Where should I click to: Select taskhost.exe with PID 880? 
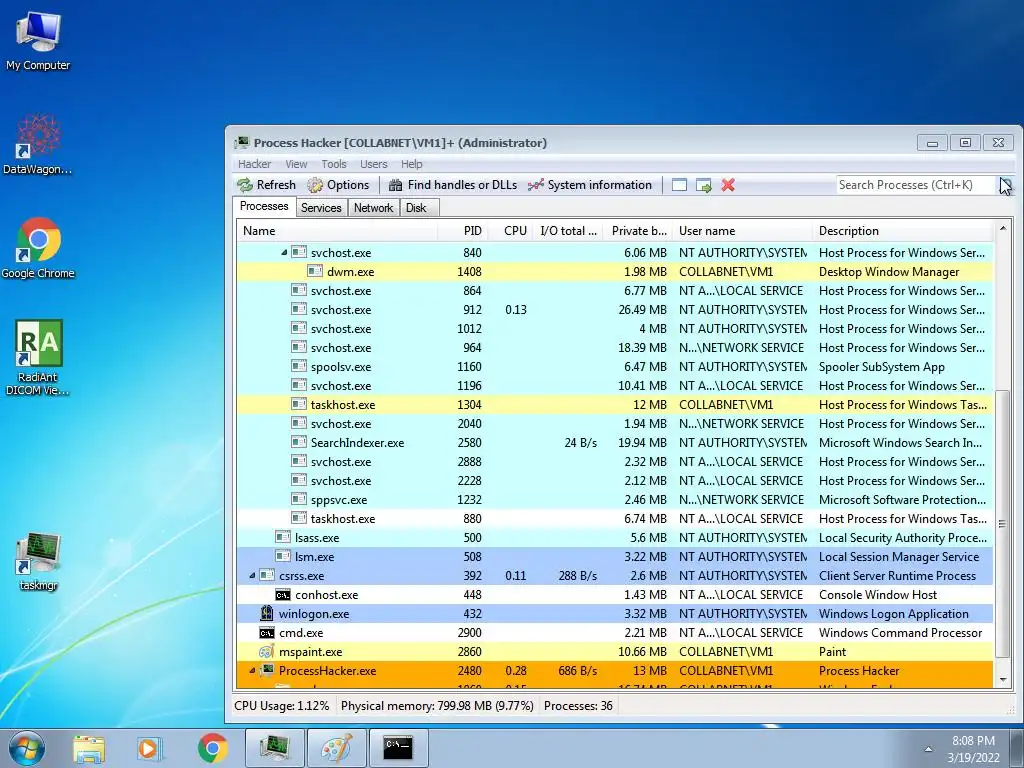(615, 519)
